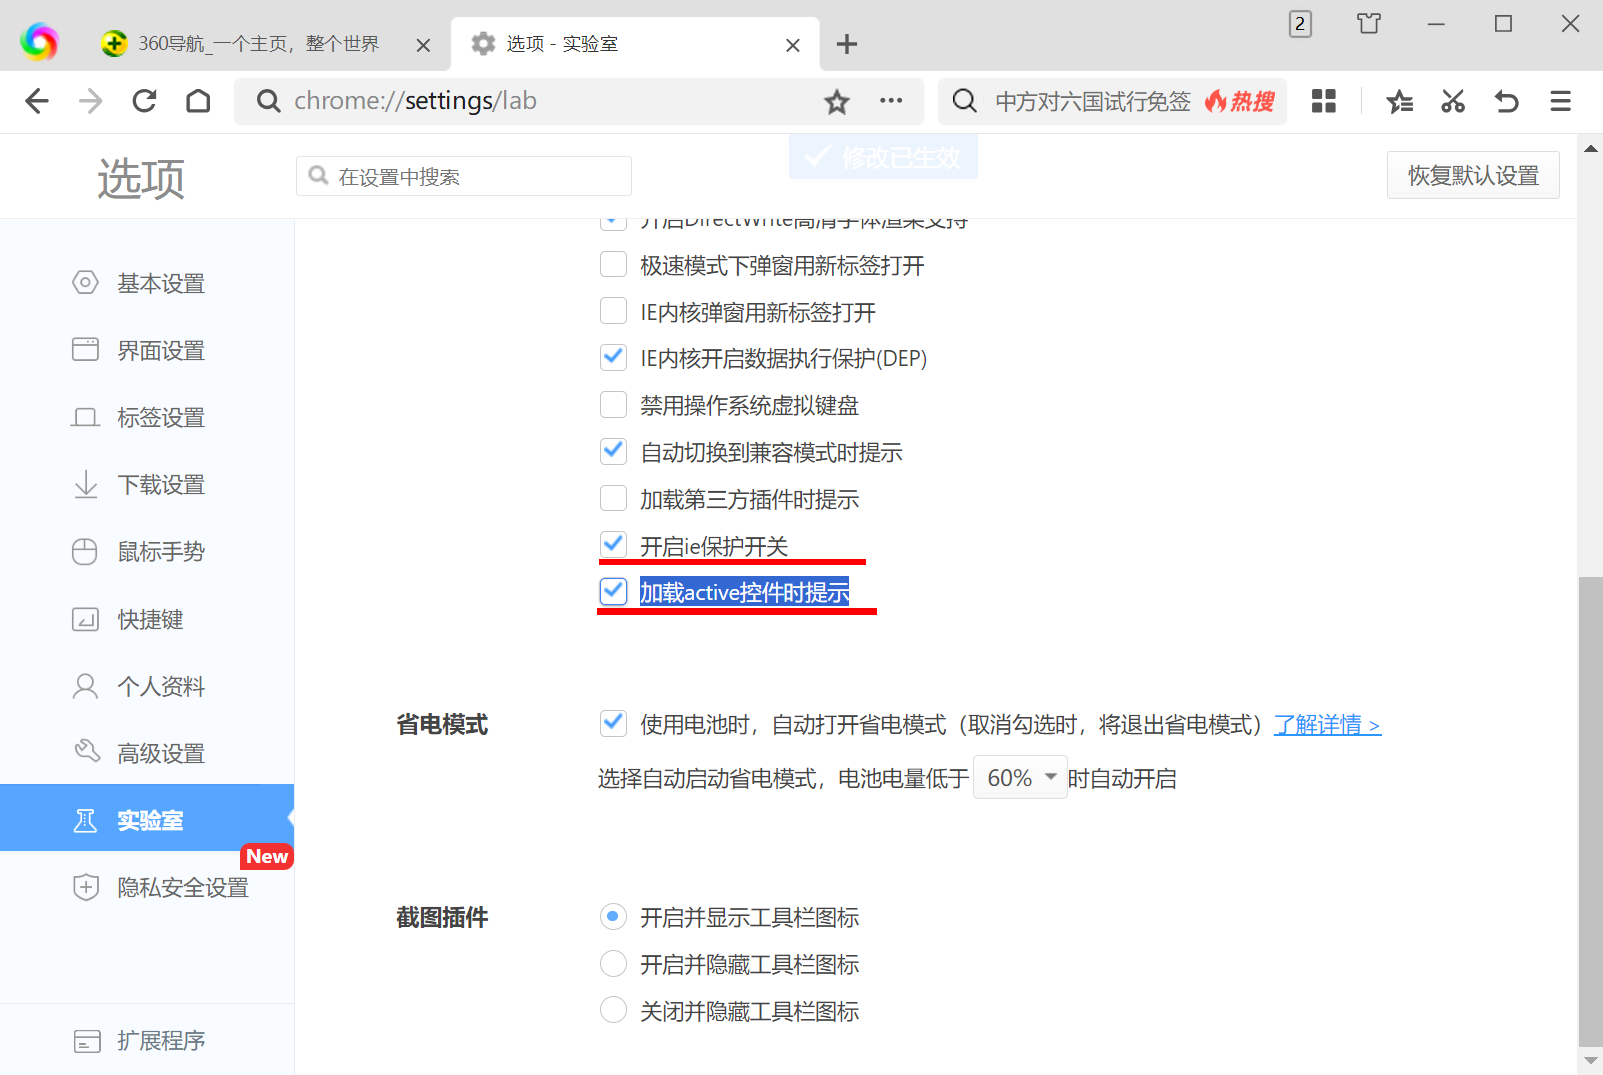Check 加载第三方插件时提示 option
Image resolution: width=1603 pixels, height=1075 pixels.
[613, 498]
